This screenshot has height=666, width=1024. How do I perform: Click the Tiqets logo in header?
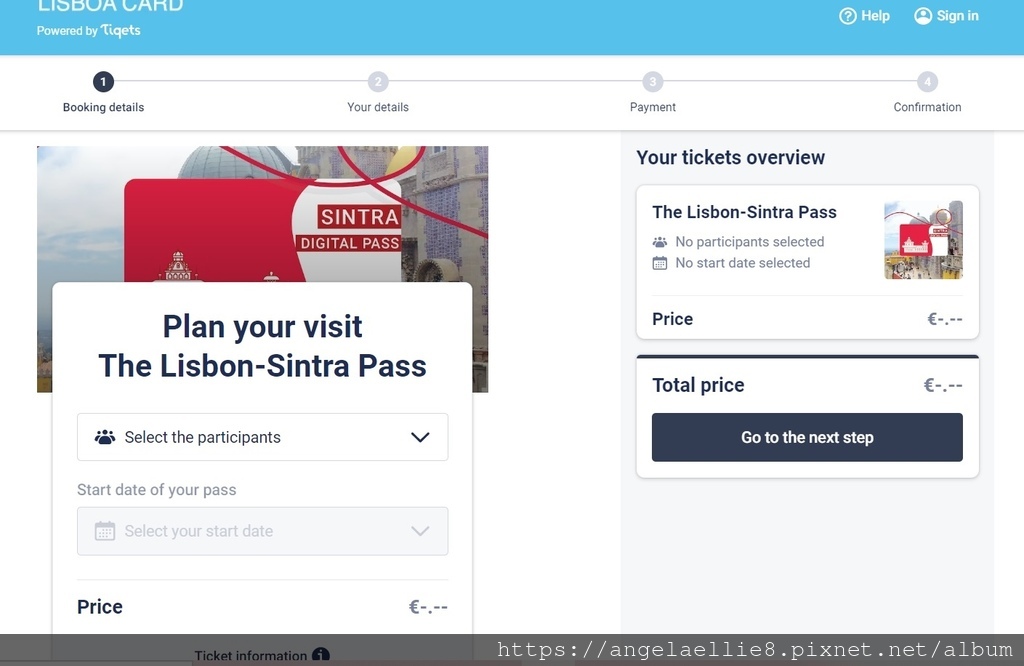[x=121, y=30]
